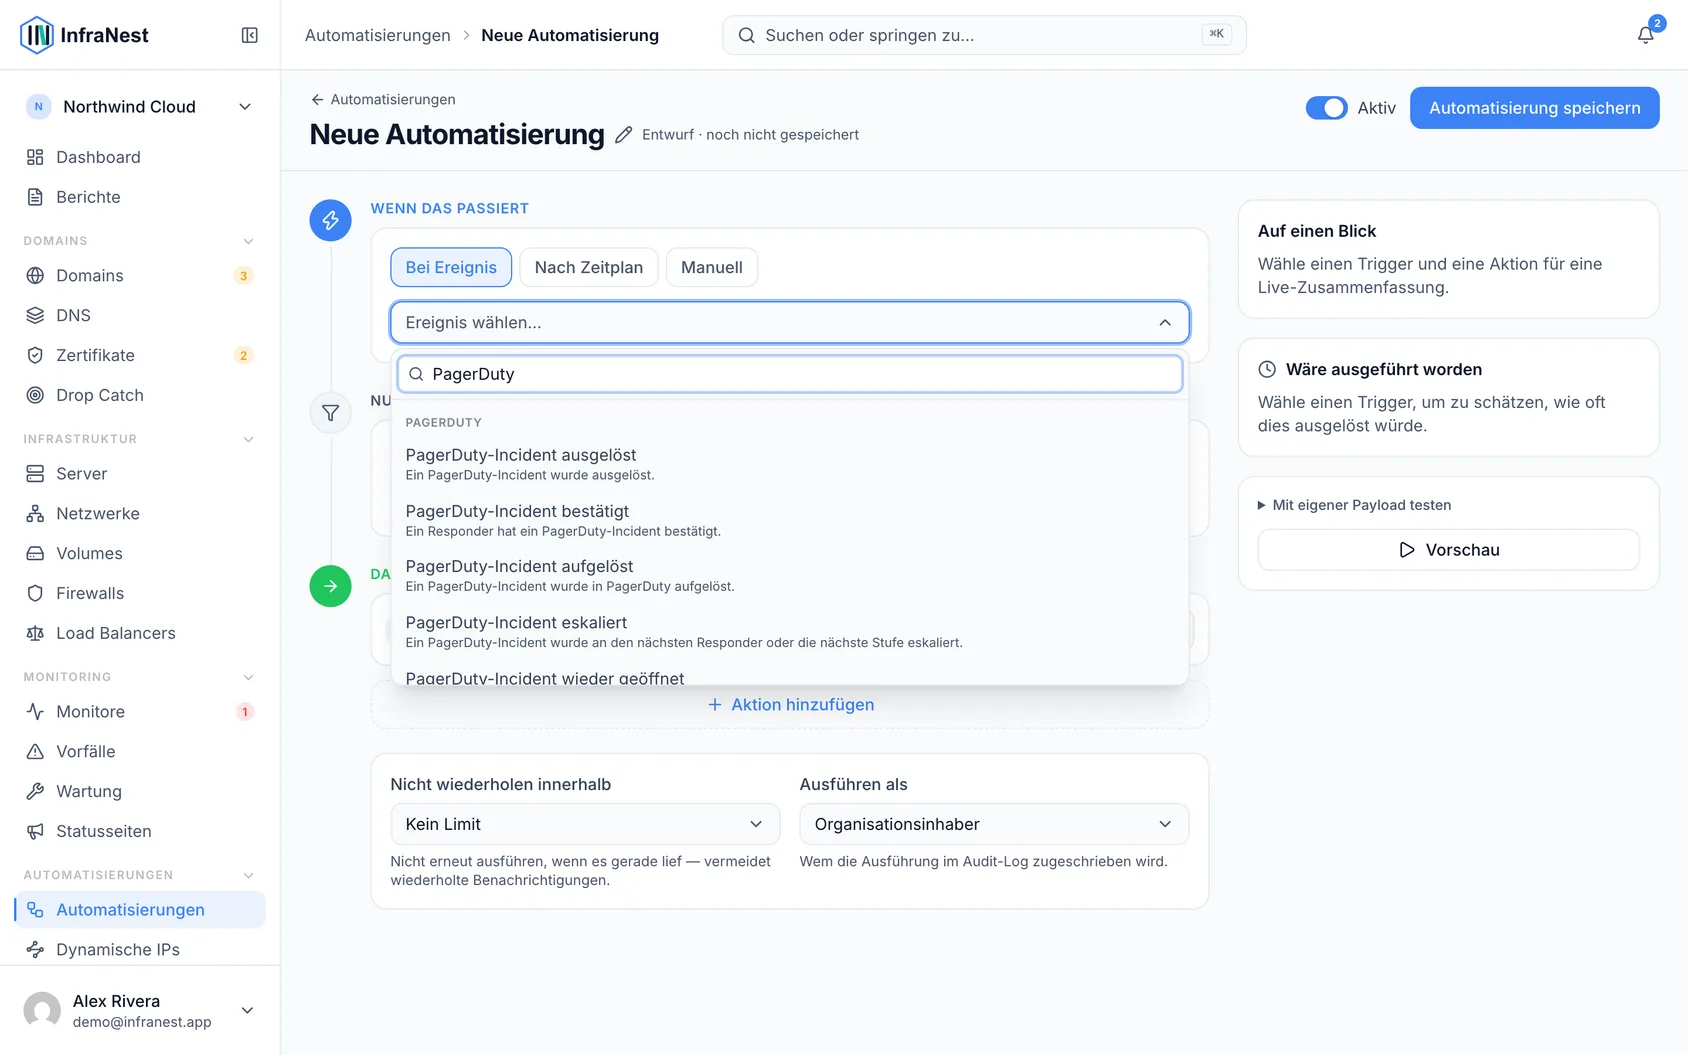The height and width of the screenshot is (1055, 1688).
Task: Click Alex Rivera avatar image
Action: tap(42, 1010)
